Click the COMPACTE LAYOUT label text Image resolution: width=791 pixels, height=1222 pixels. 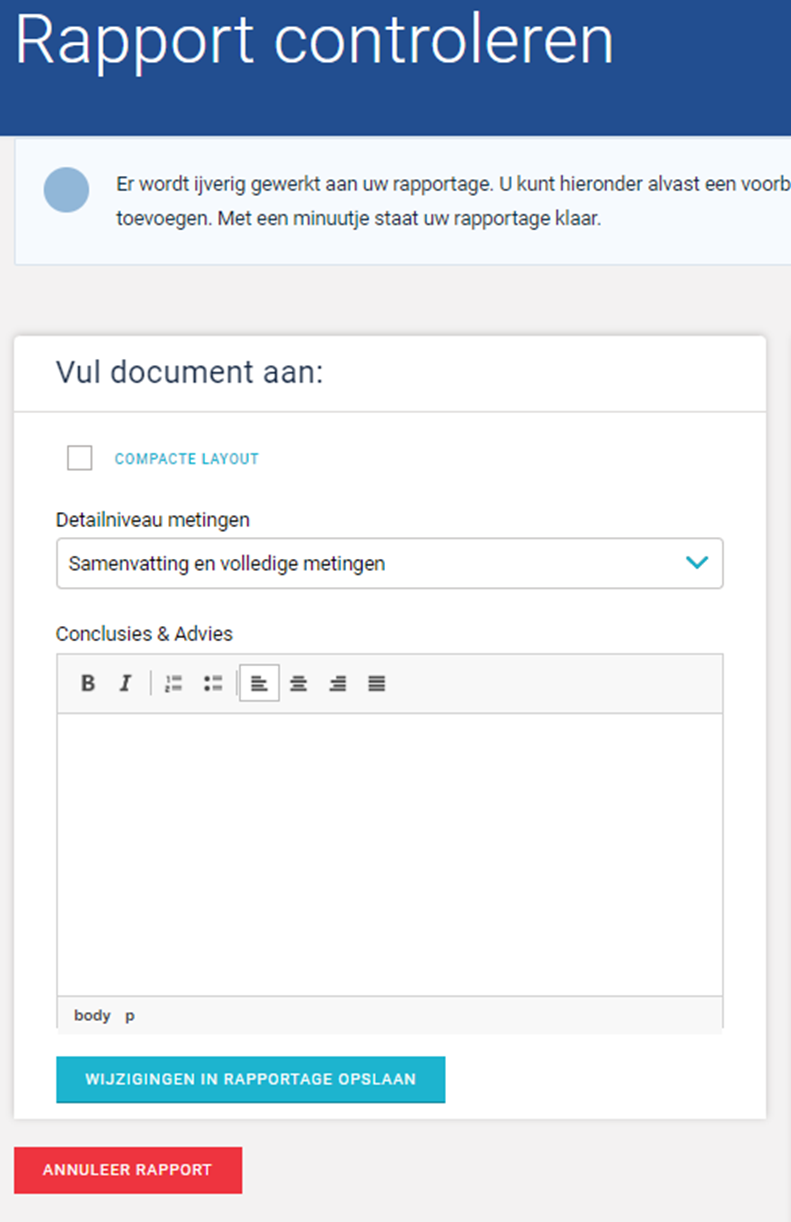tap(187, 459)
